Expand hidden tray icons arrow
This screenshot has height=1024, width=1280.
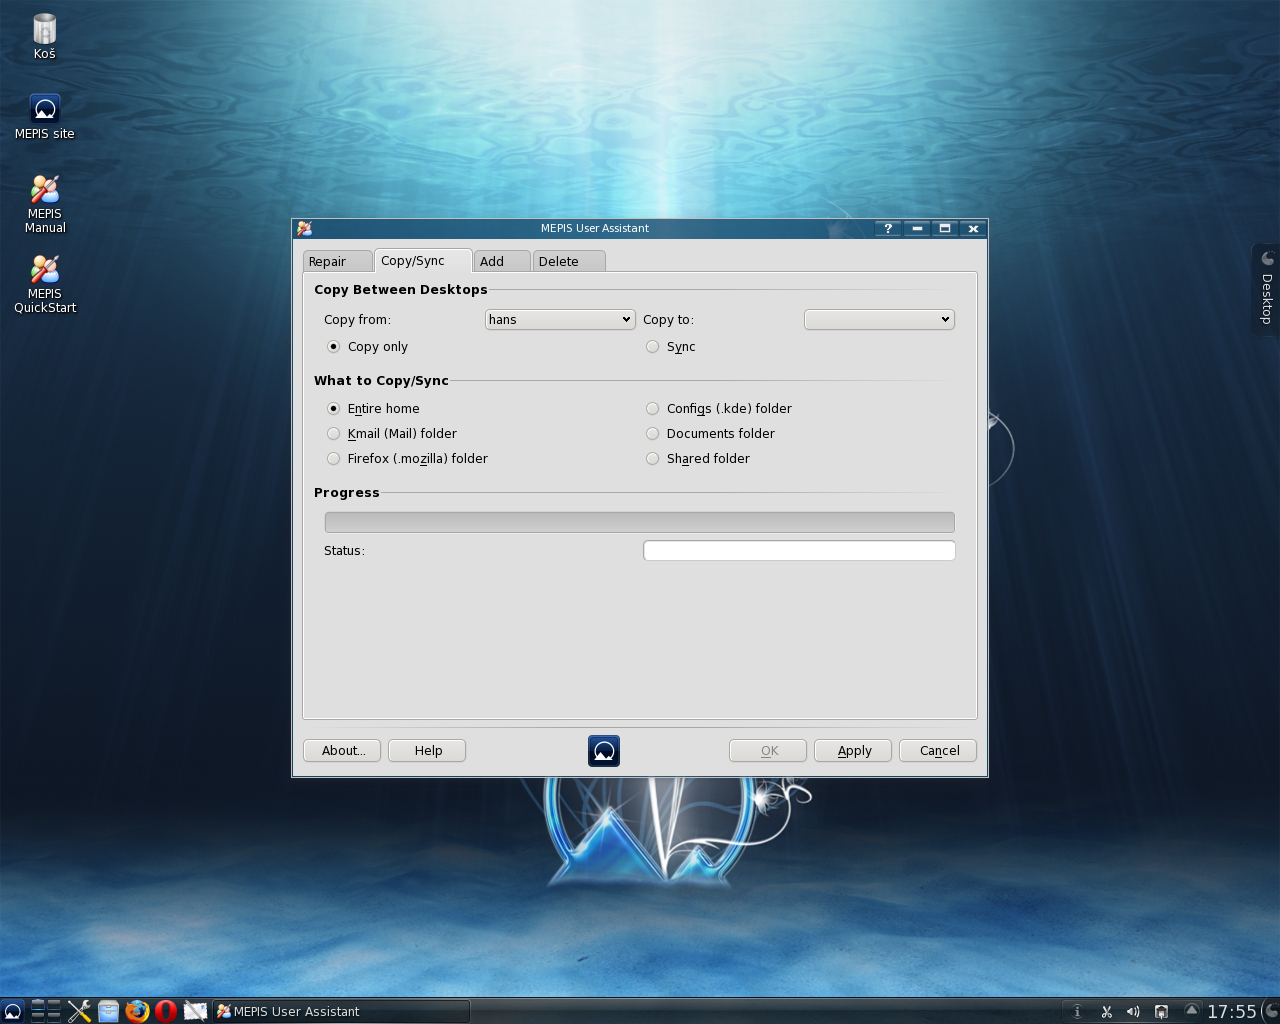pyautogui.click(x=1191, y=1010)
